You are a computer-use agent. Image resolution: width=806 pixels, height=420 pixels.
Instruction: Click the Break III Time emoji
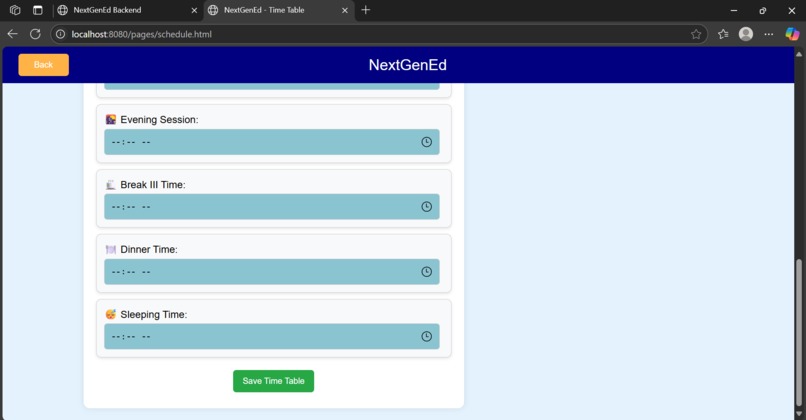(x=111, y=185)
